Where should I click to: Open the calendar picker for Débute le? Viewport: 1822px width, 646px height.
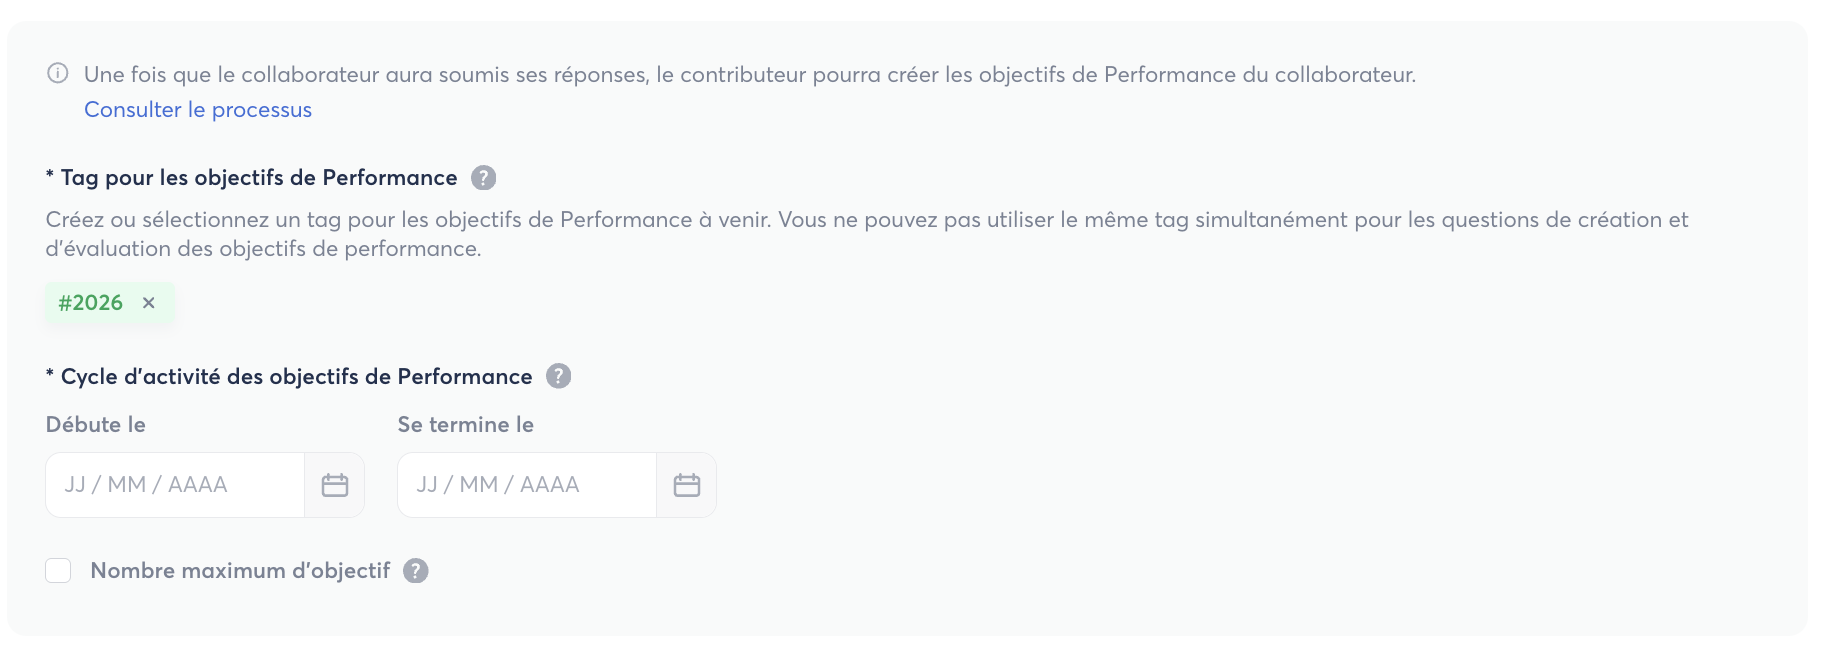(x=335, y=485)
